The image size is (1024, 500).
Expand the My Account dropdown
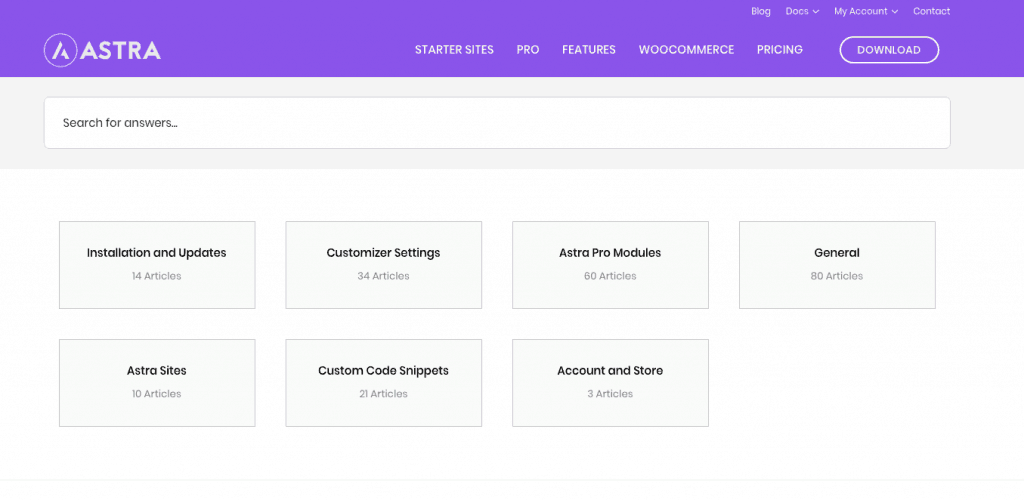[x=866, y=11]
